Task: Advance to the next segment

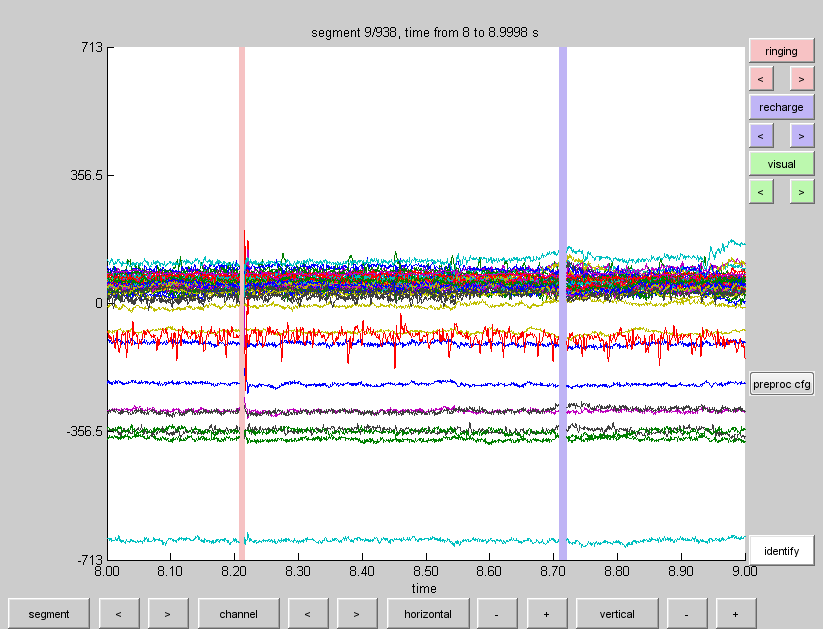Action: [x=167, y=614]
